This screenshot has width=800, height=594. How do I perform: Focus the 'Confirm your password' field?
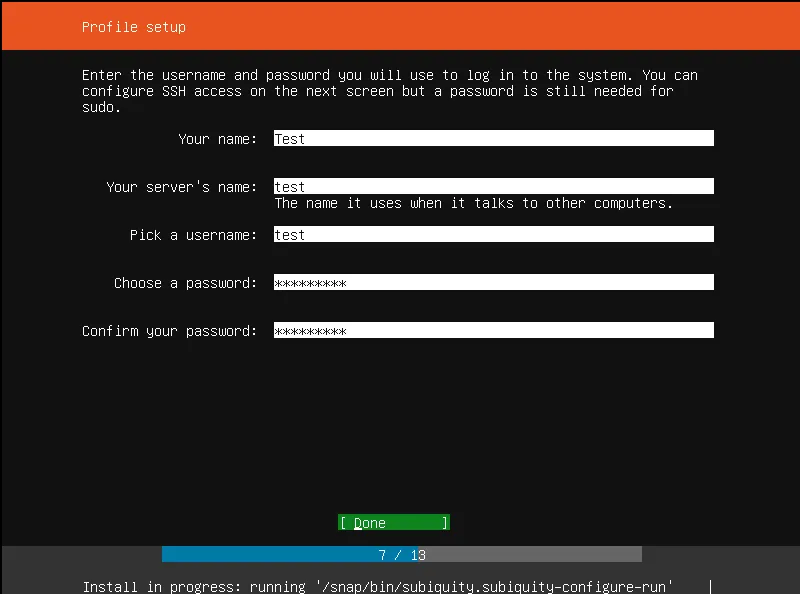(493, 331)
